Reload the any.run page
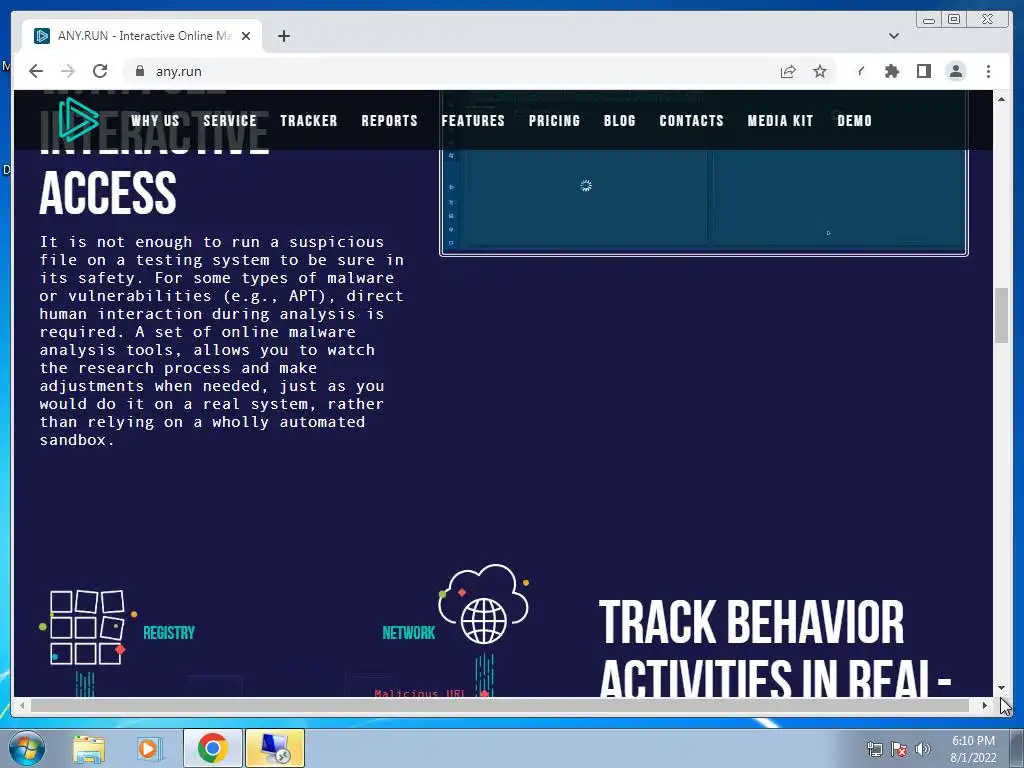This screenshot has width=1024, height=768. [x=100, y=71]
